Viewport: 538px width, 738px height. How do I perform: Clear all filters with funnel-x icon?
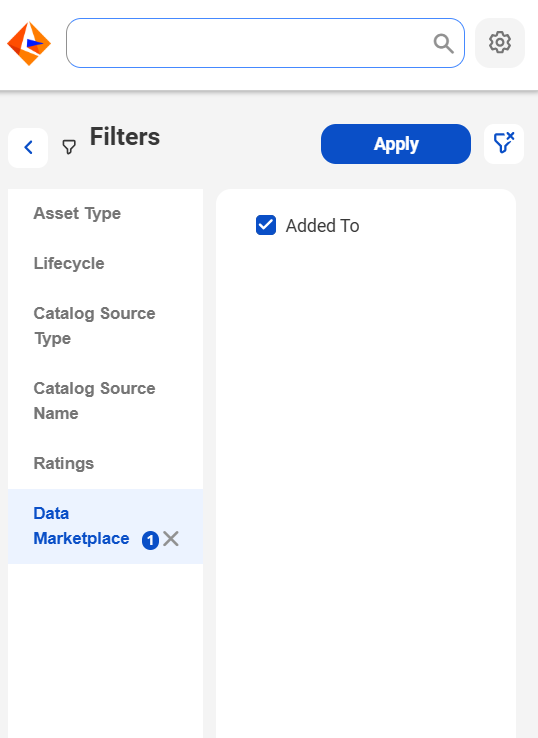click(x=504, y=144)
